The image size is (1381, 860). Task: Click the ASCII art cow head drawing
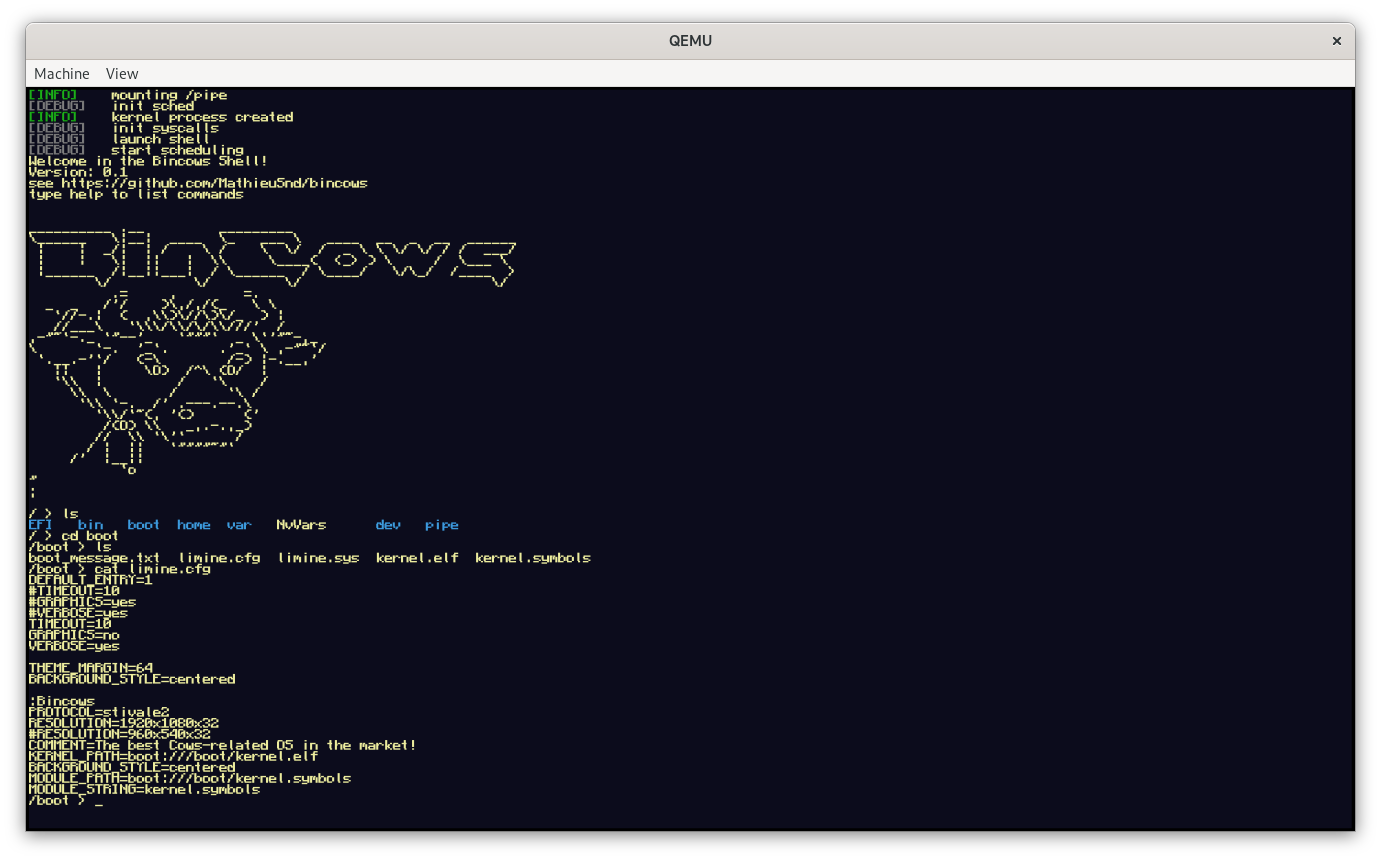(178, 384)
